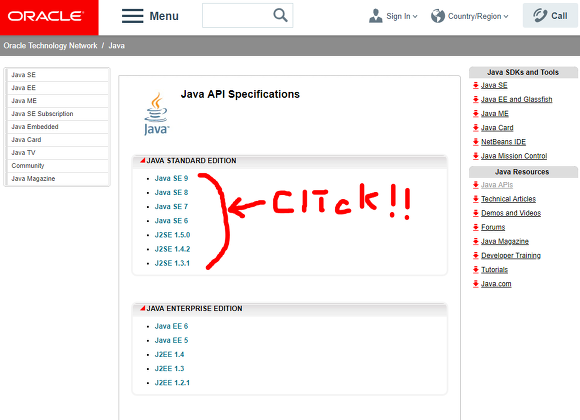Click the search magnifier icon
The width and height of the screenshot is (580, 420).
(280, 15)
